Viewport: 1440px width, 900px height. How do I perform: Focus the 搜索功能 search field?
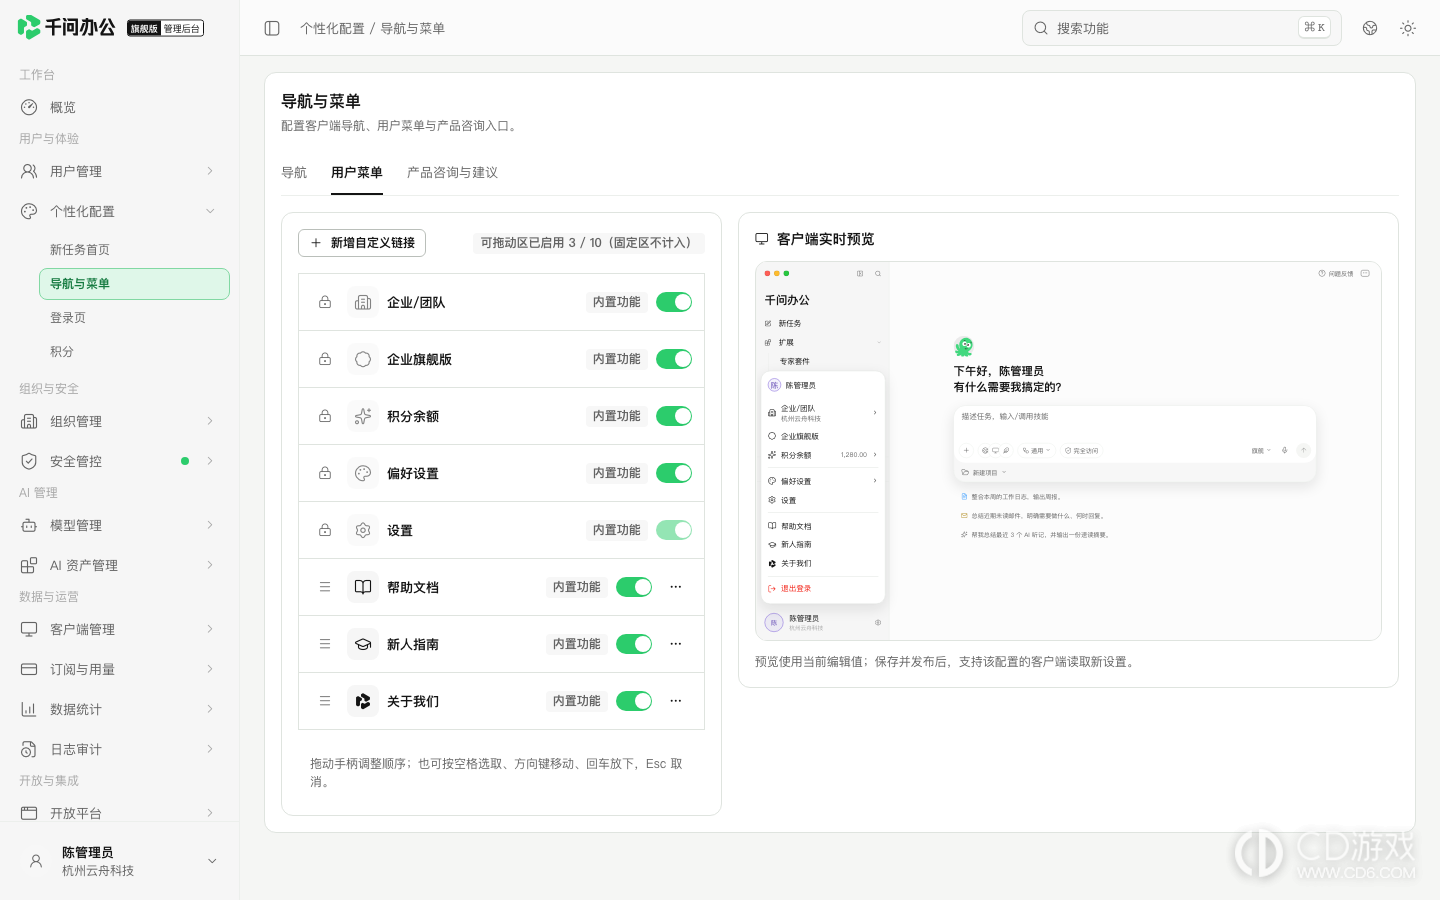click(x=1181, y=28)
